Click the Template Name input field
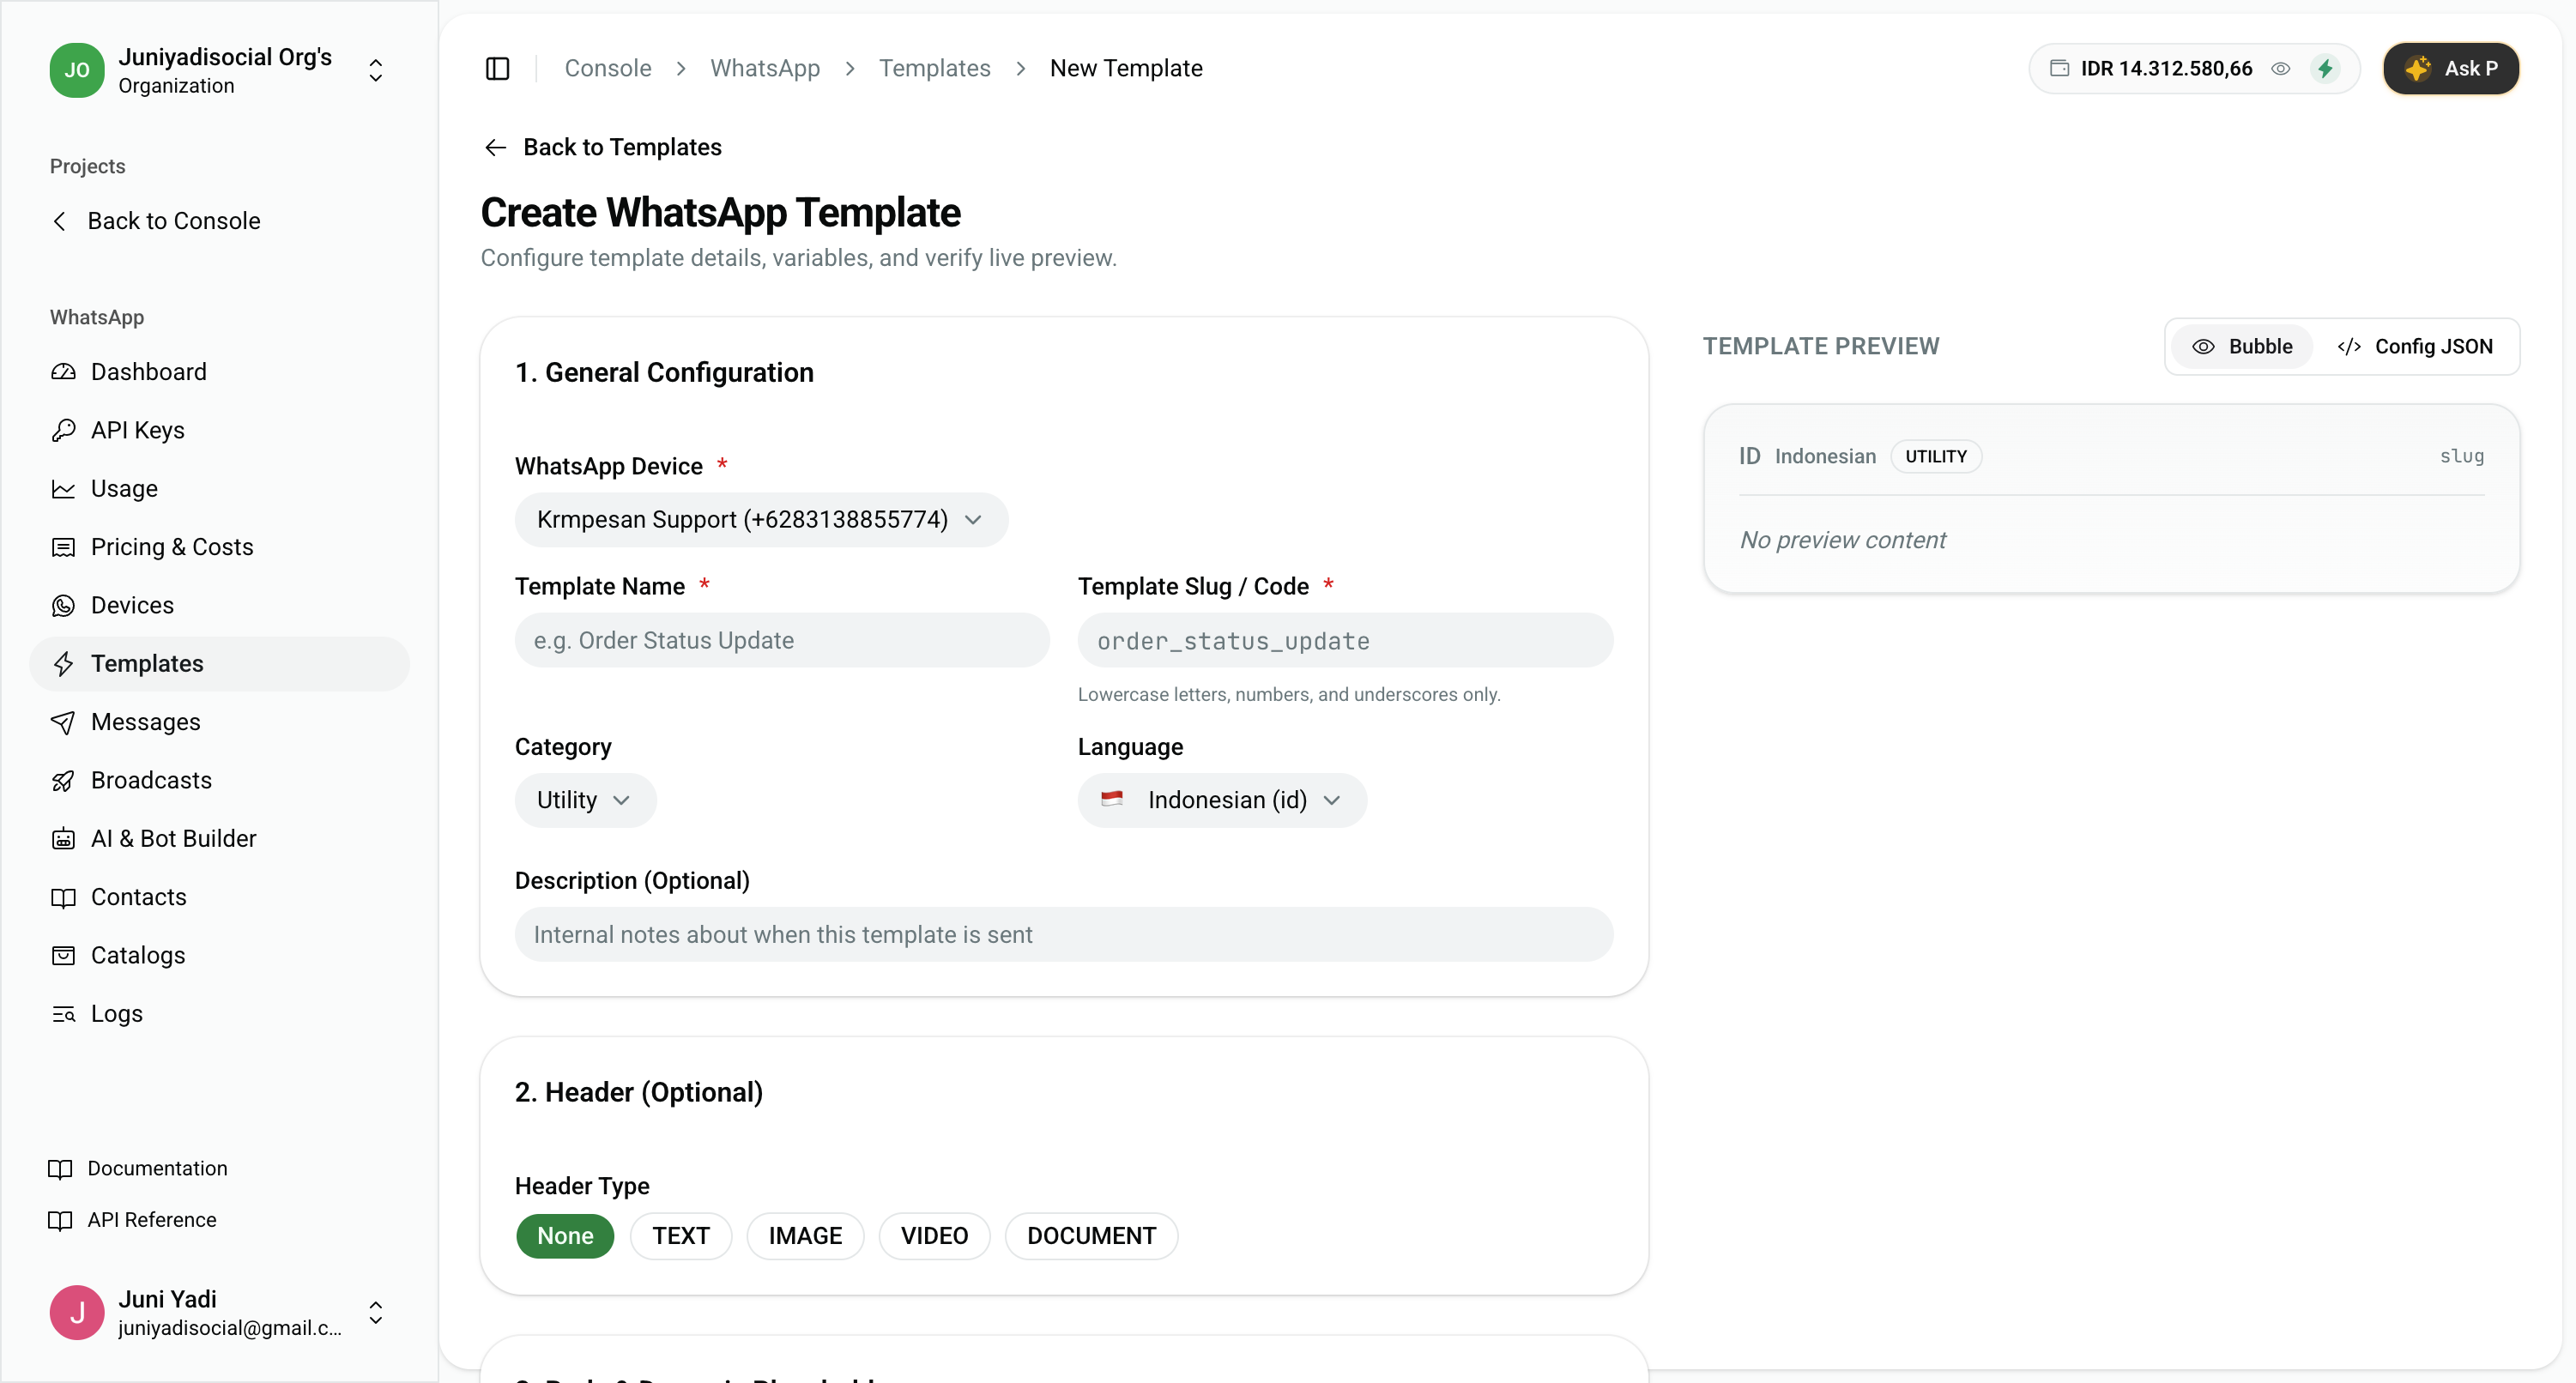The image size is (2576, 1383). click(x=782, y=640)
